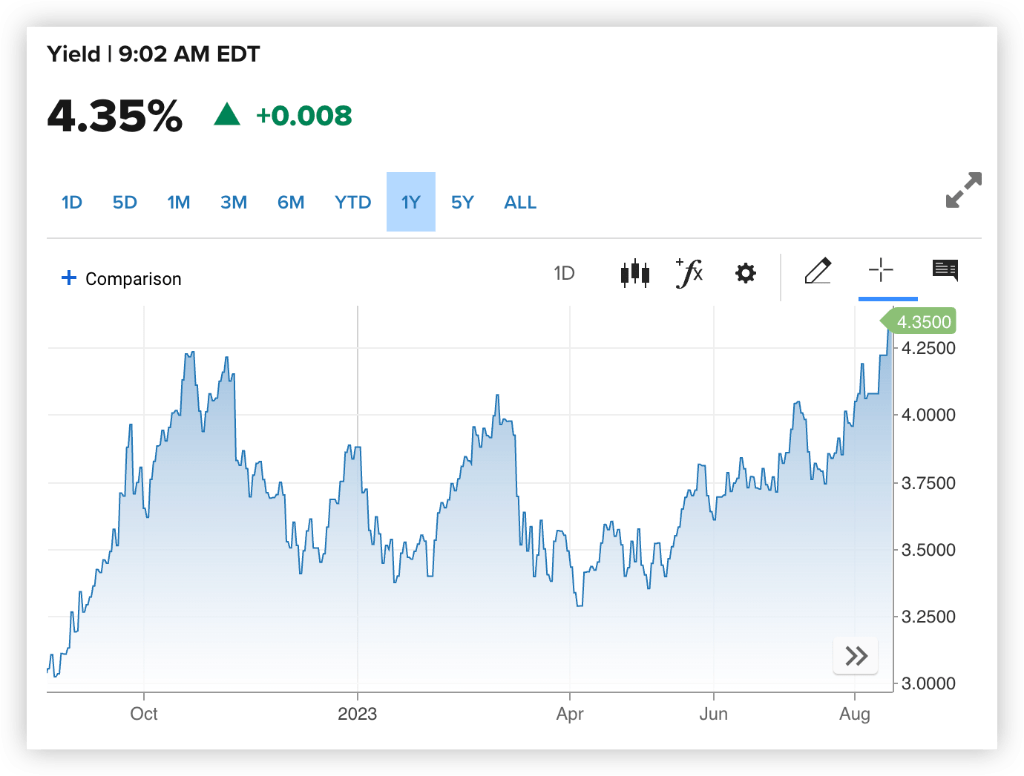Select the 1D time range
The height and width of the screenshot is (776, 1024).
click(72, 202)
